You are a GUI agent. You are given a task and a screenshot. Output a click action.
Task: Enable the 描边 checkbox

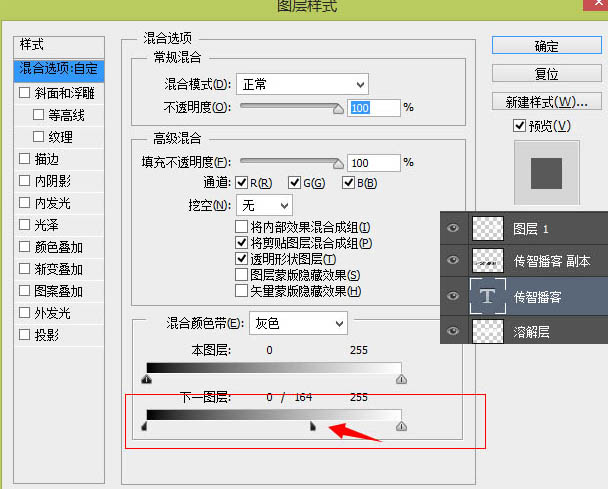point(24,159)
